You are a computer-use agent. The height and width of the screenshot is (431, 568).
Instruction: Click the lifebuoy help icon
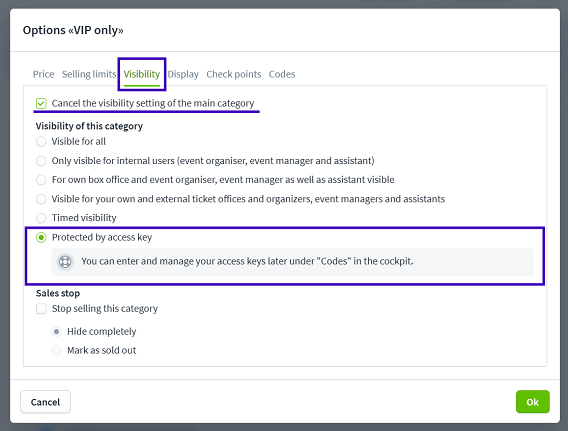tap(65, 261)
